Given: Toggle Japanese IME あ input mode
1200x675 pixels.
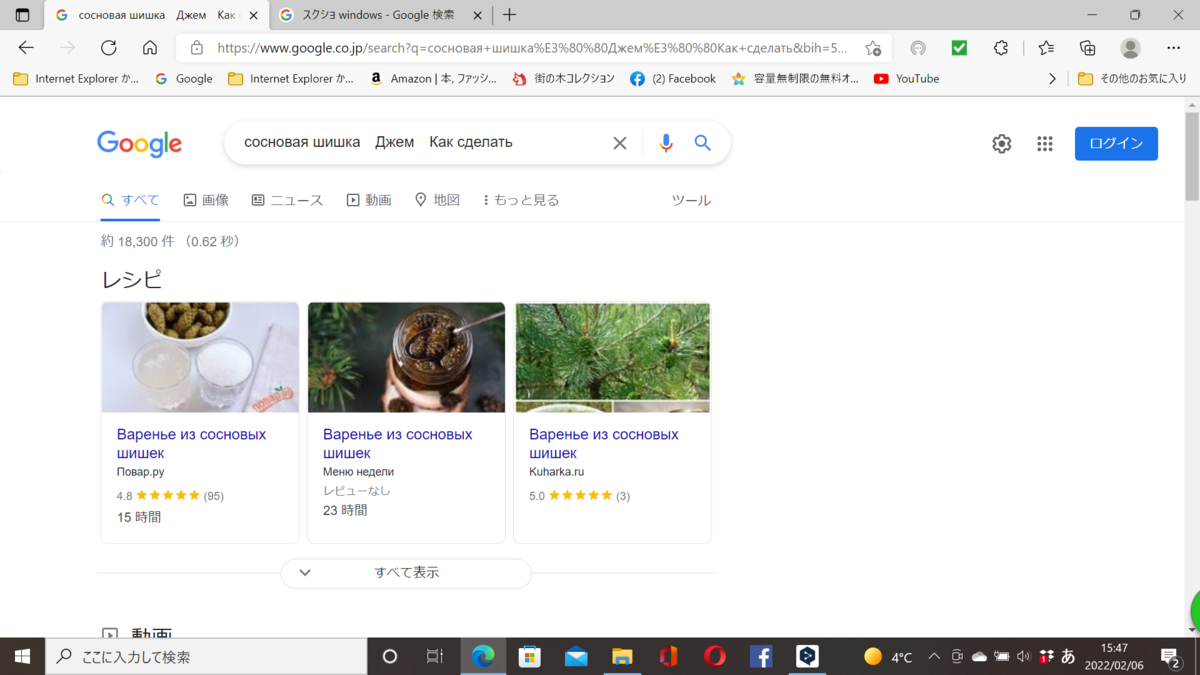Looking at the screenshot, I should pos(1068,657).
